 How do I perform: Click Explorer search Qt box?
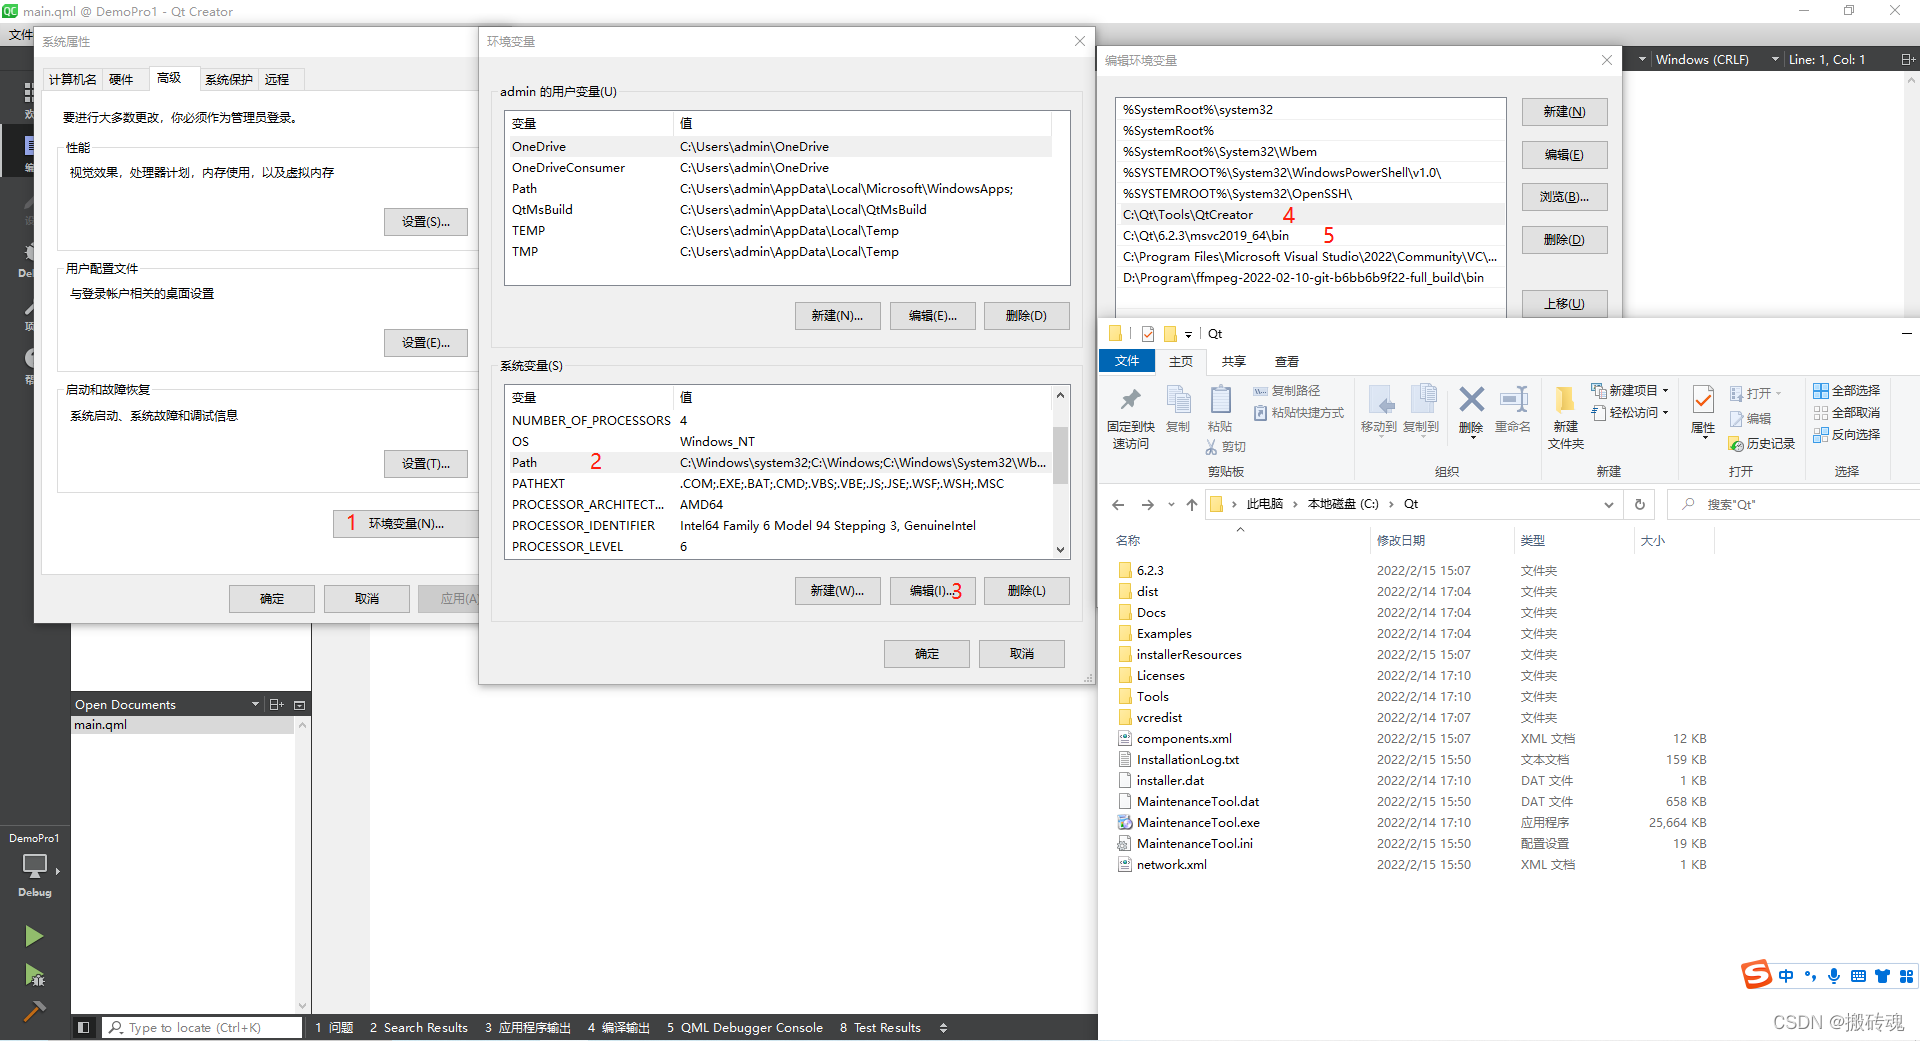[1795, 504]
